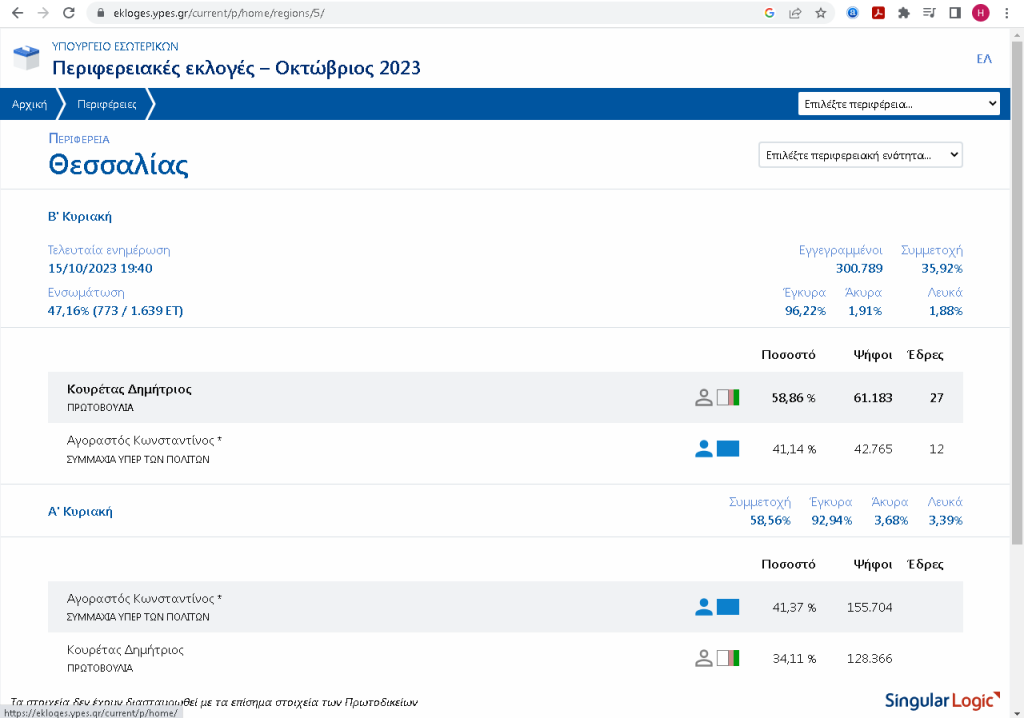
Task: Click the ballot box logo icon
Action: [26, 58]
